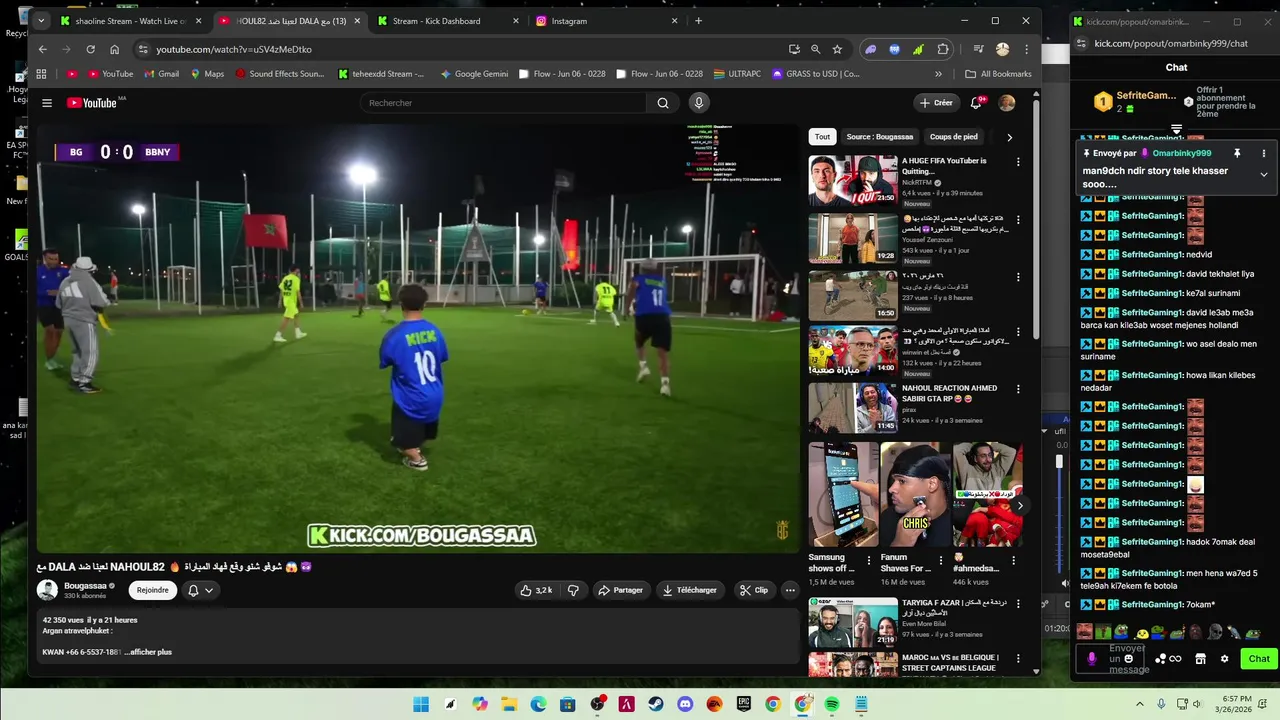Open options for A HUGE FIFA YouTuber video
This screenshot has height=720, width=1280.
click(1018, 162)
